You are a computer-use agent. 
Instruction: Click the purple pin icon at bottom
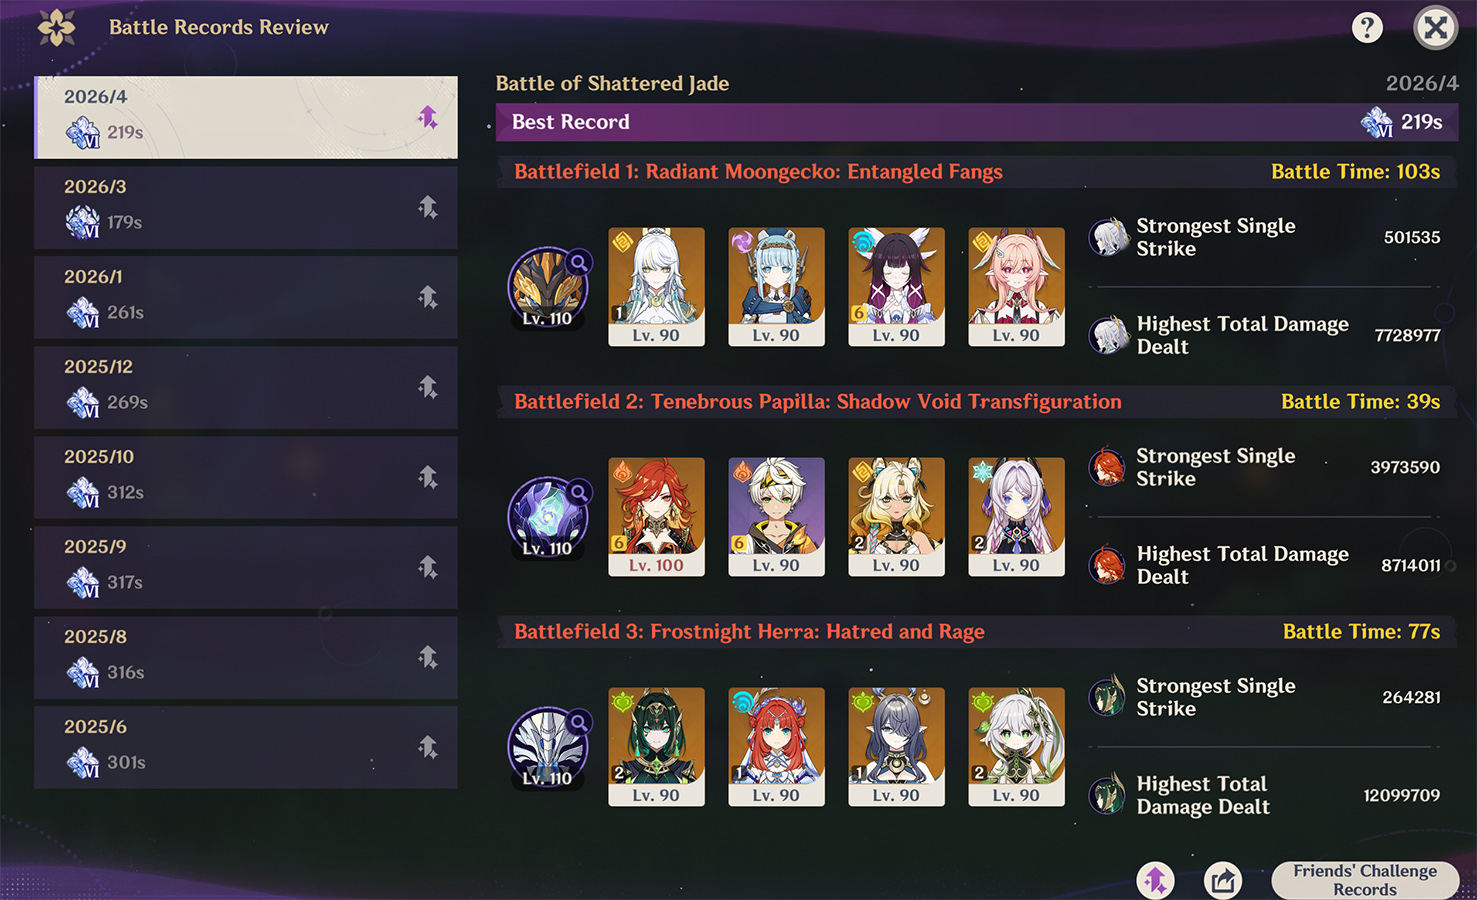tap(1156, 880)
